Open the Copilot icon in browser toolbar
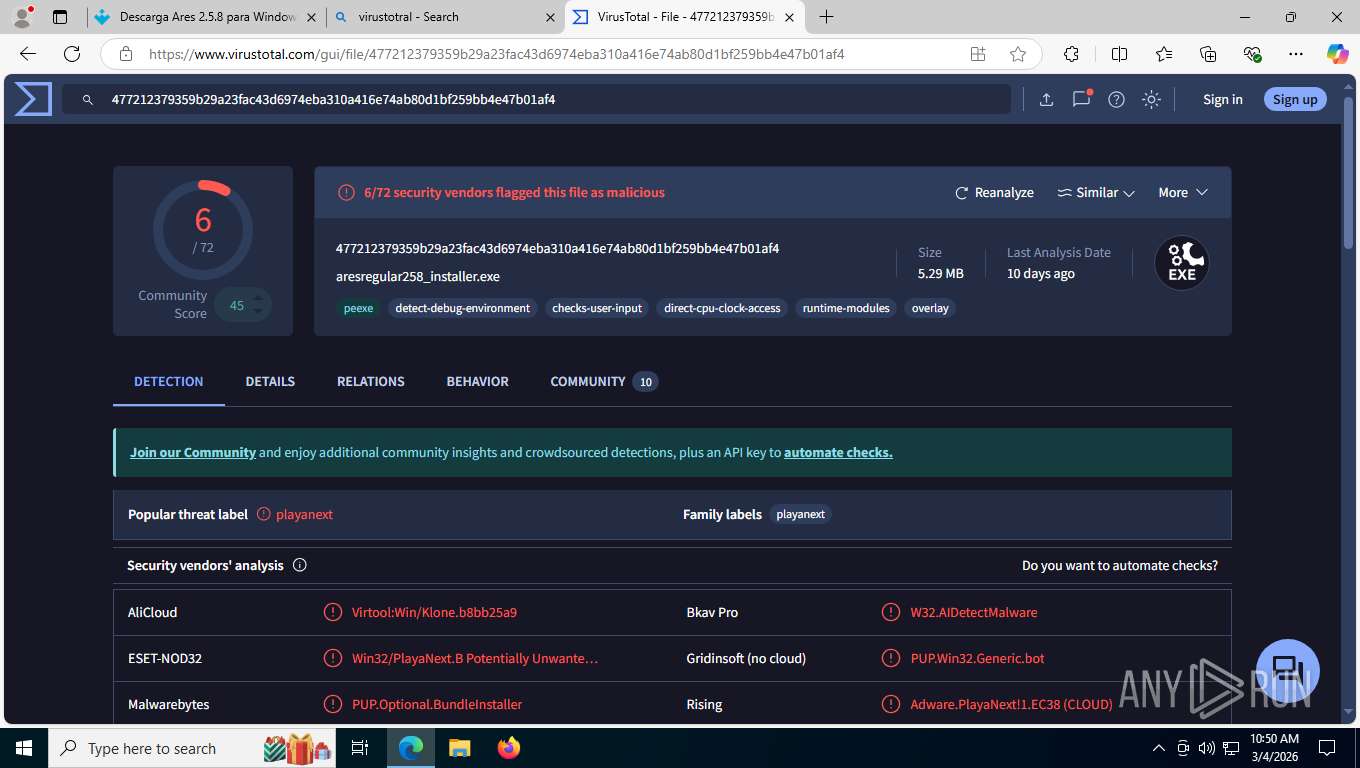The width and height of the screenshot is (1360, 768). click(x=1337, y=54)
